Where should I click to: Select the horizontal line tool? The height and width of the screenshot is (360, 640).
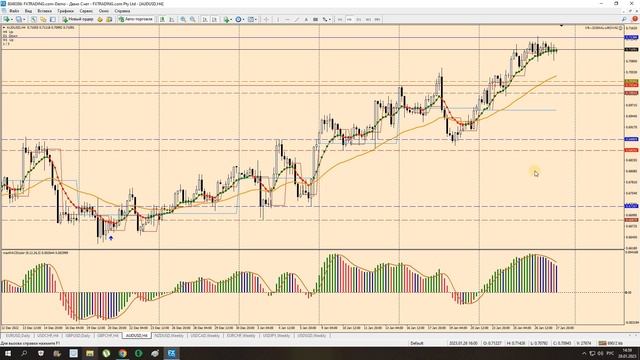[287, 19]
